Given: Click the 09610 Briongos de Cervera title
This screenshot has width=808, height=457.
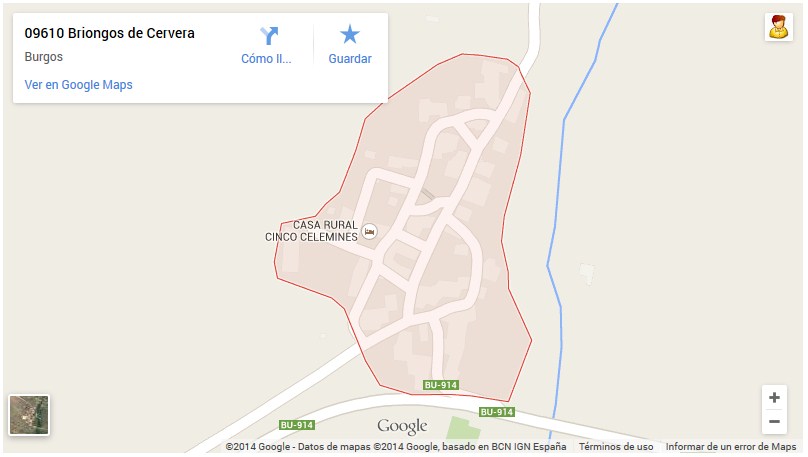Looking at the screenshot, I should 110,33.
